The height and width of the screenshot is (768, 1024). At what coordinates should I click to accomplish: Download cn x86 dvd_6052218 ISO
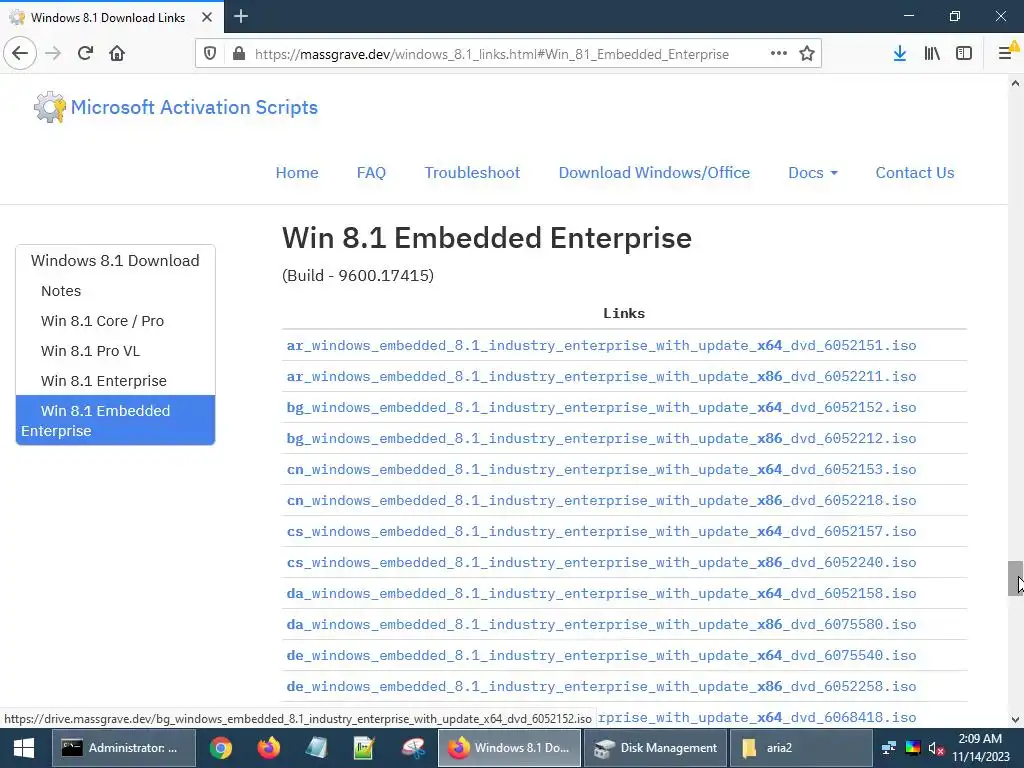pyautogui.click(x=601, y=500)
